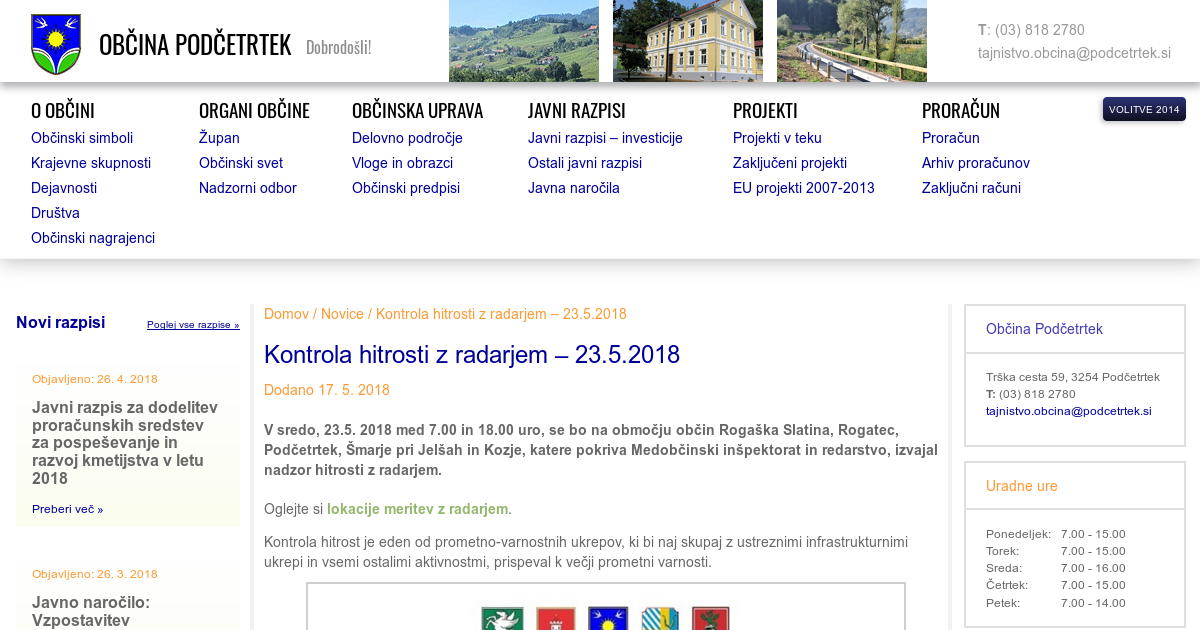This screenshot has width=1200, height=630.
Task: Click the Podčetrtek municipality coat of arms logo
Action: 56,44
